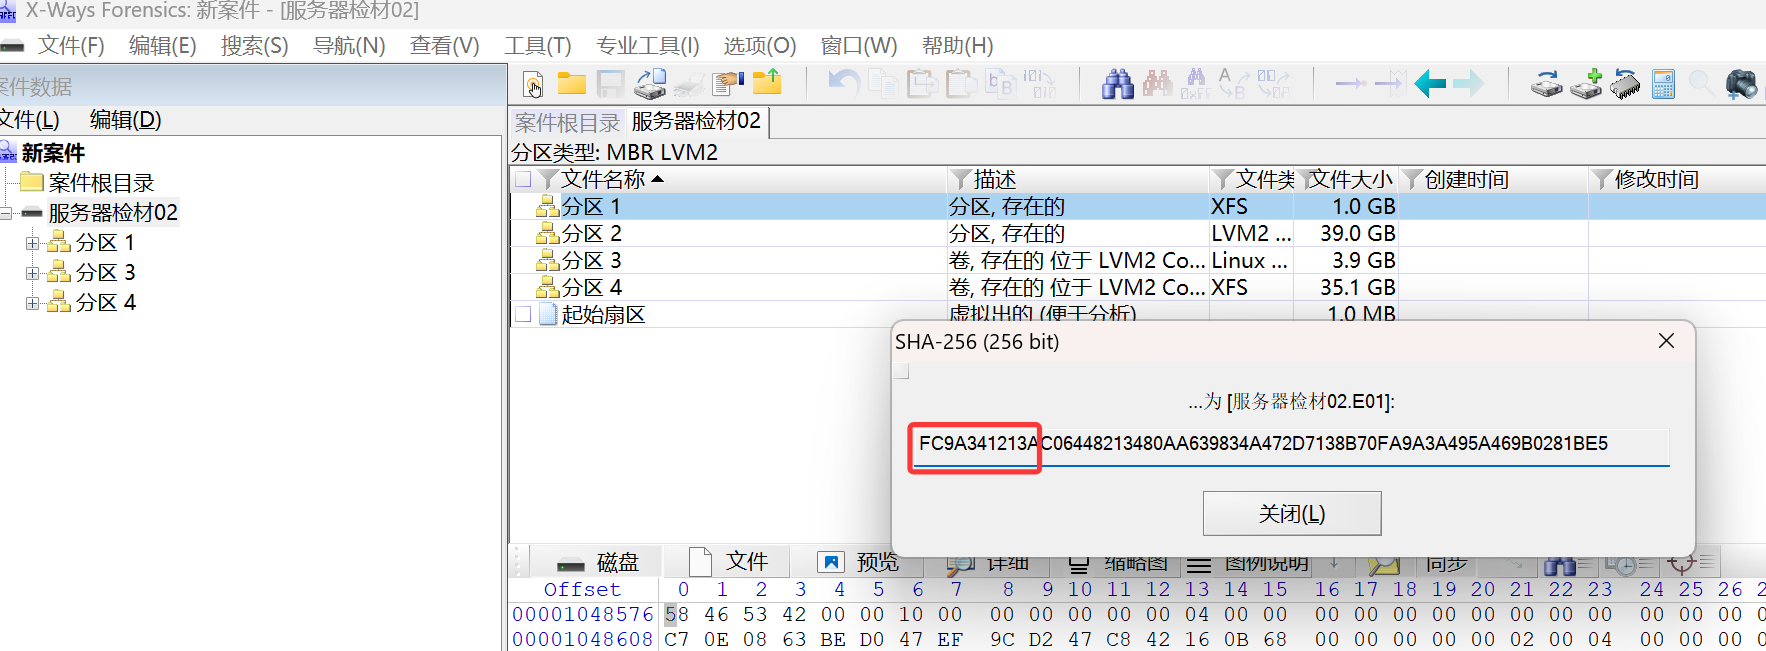Switch to the 预览 view mode button
The width and height of the screenshot is (1766, 651).
858,562
